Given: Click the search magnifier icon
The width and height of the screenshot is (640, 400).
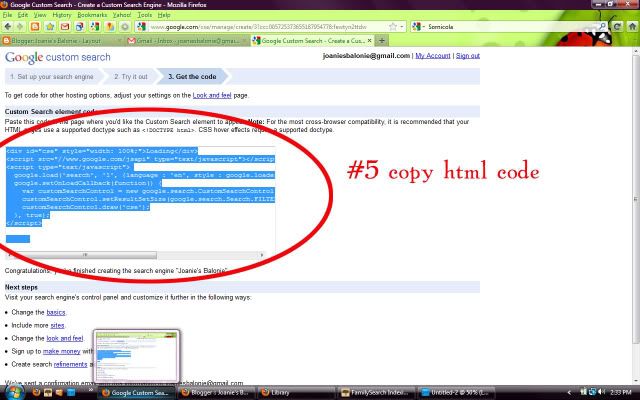Looking at the screenshot, I should 602,27.
